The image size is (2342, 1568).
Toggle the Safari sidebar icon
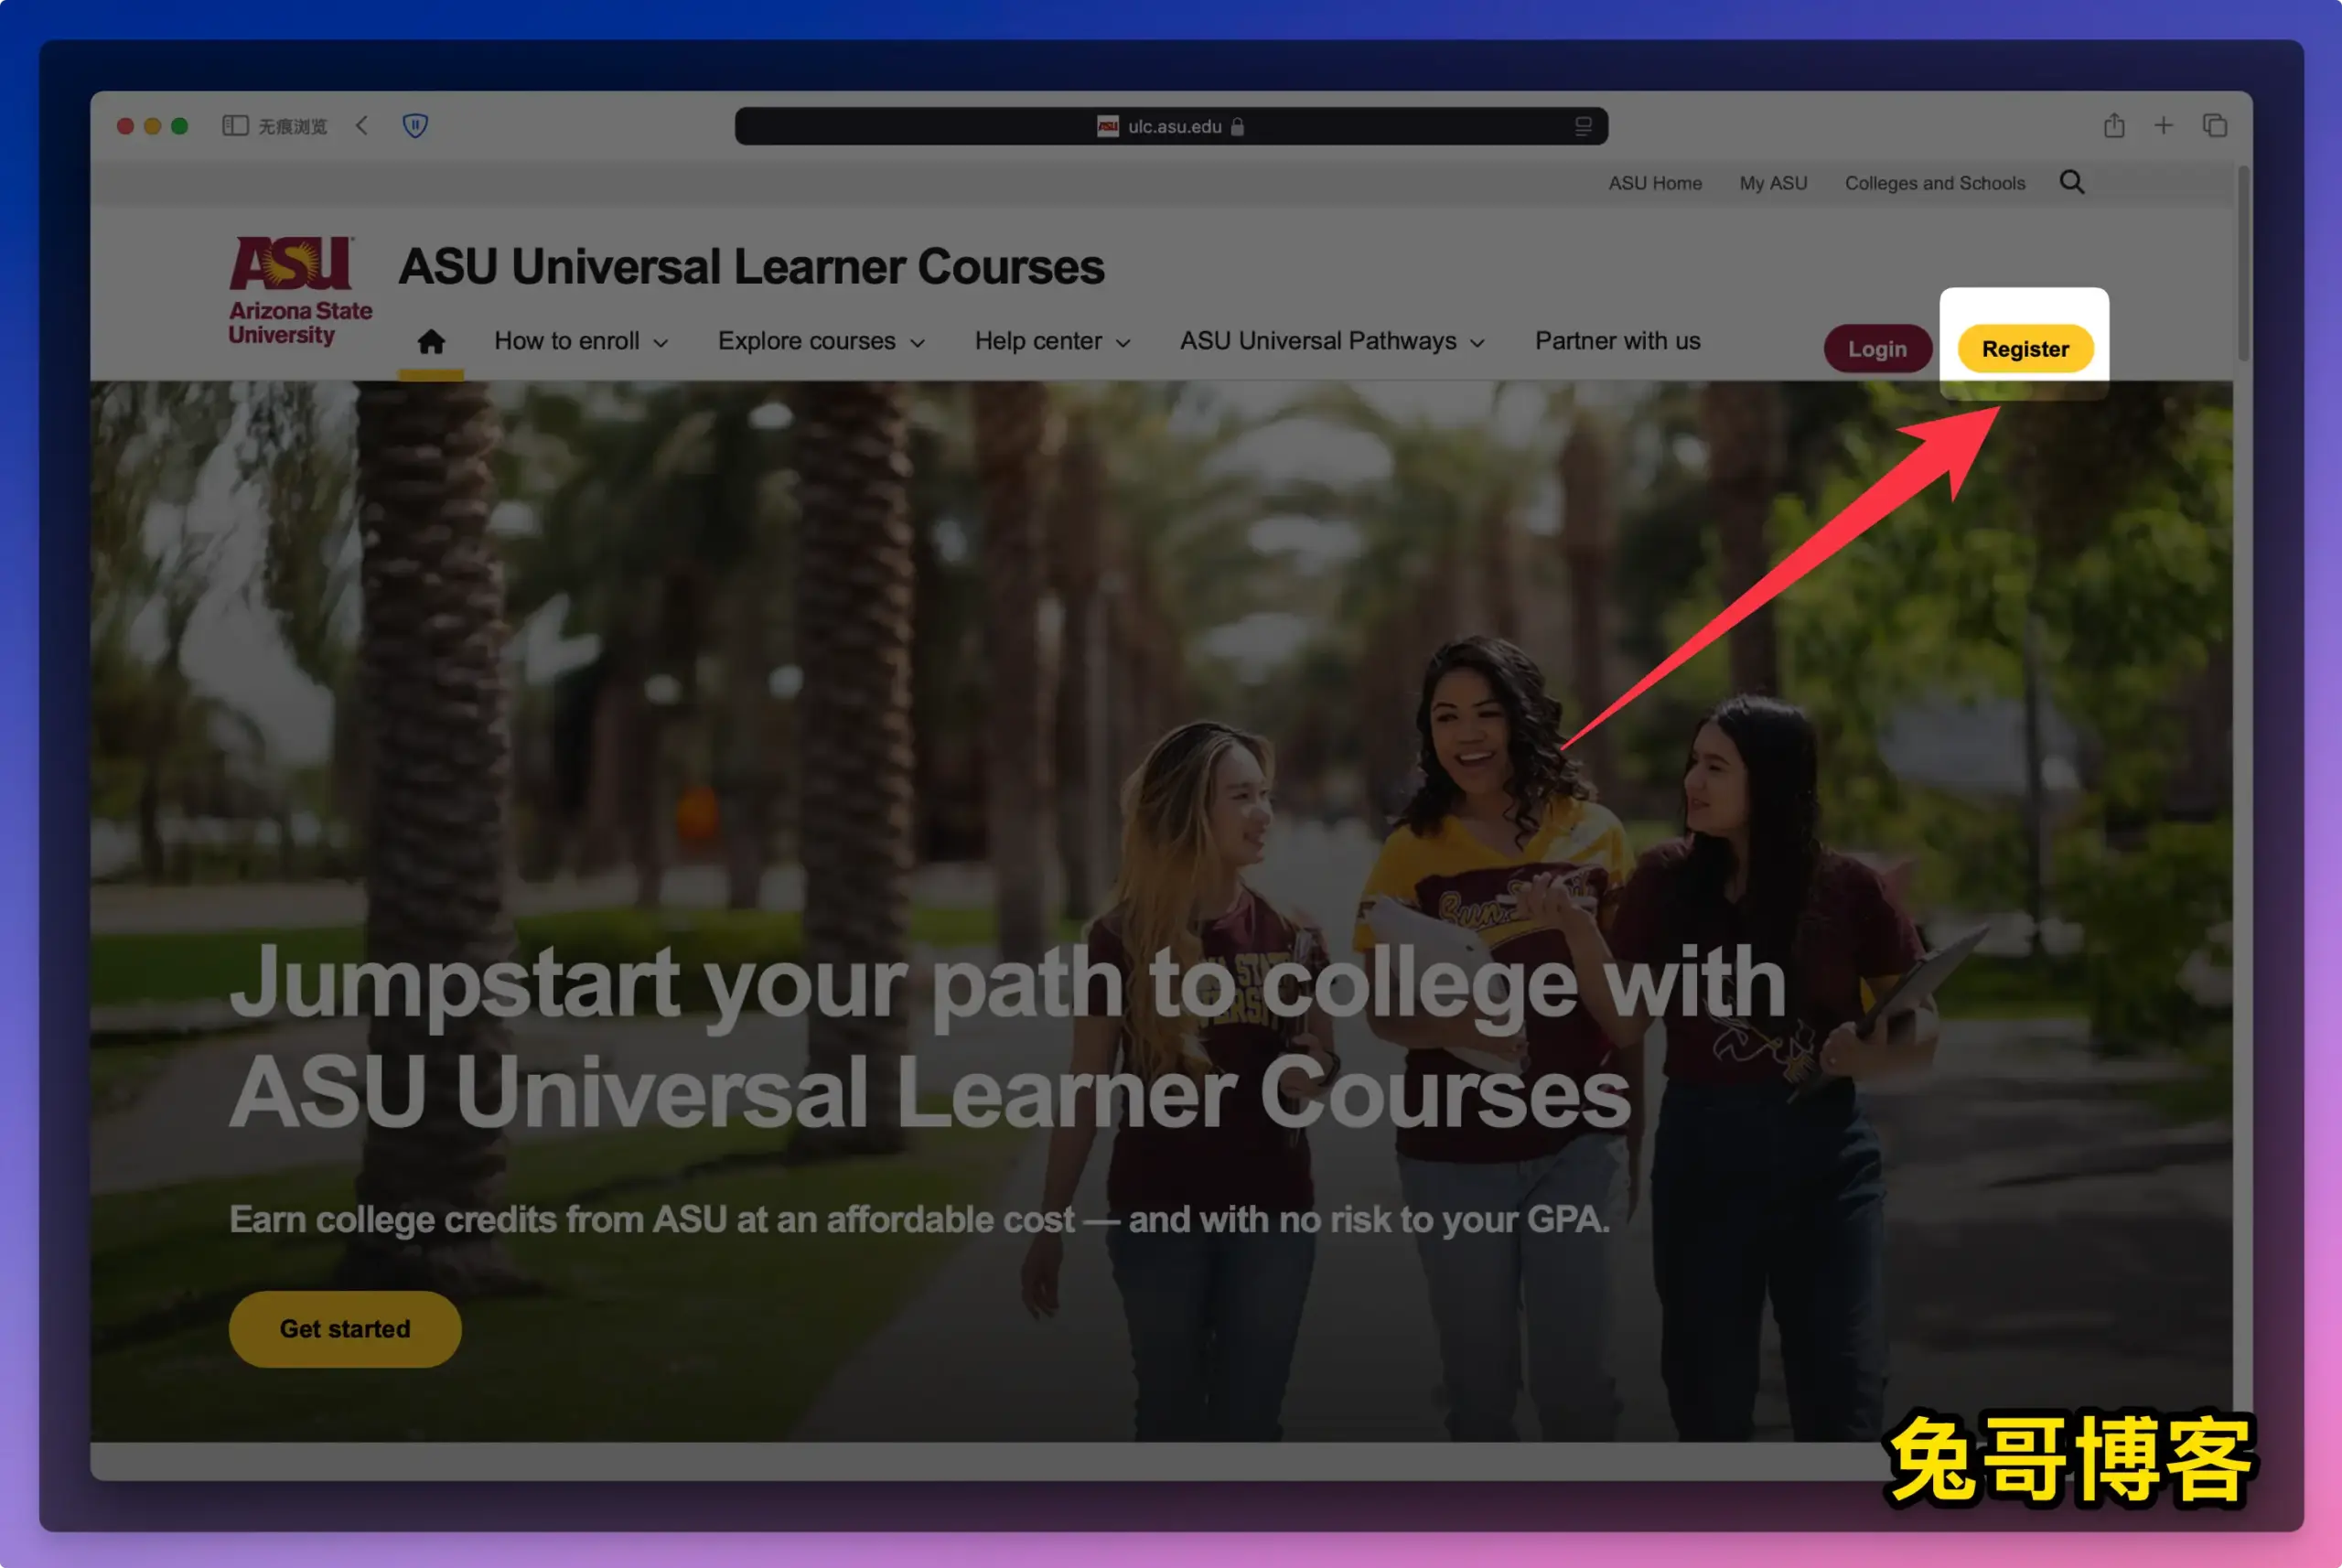click(x=235, y=126)
